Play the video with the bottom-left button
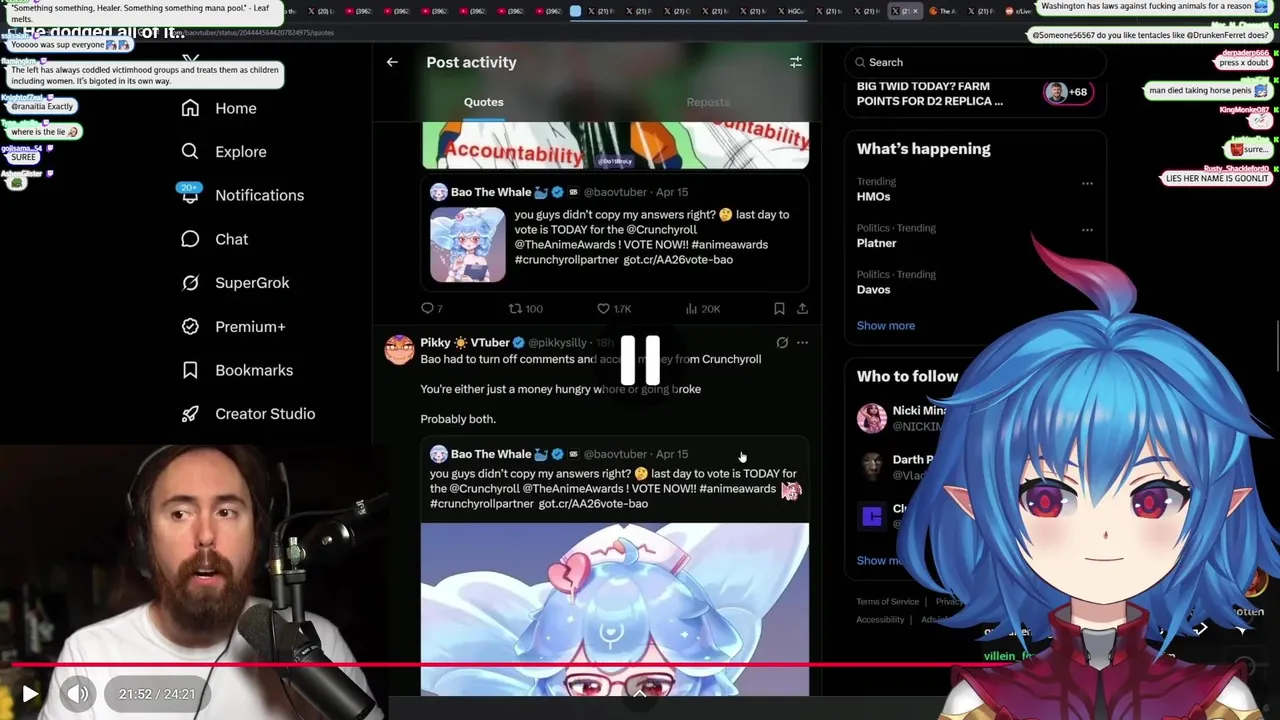 (x=30, y=694)
